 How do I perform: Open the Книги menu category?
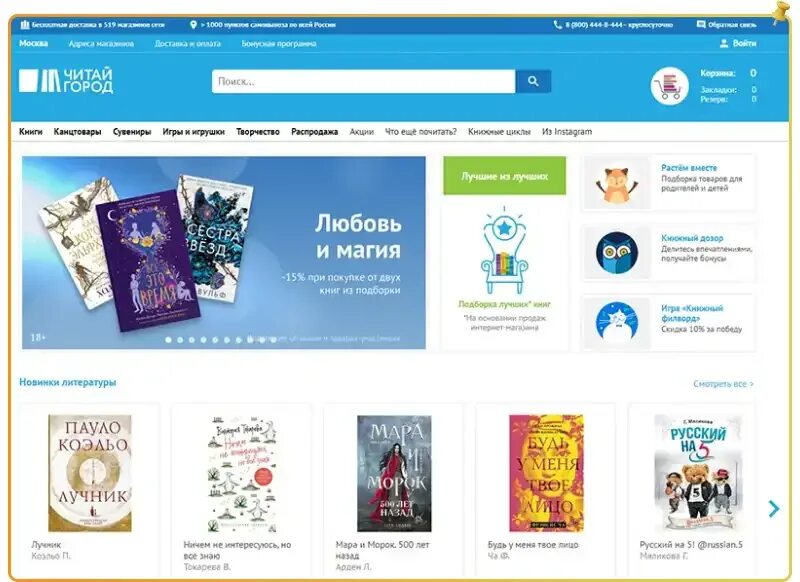point(31,132)
